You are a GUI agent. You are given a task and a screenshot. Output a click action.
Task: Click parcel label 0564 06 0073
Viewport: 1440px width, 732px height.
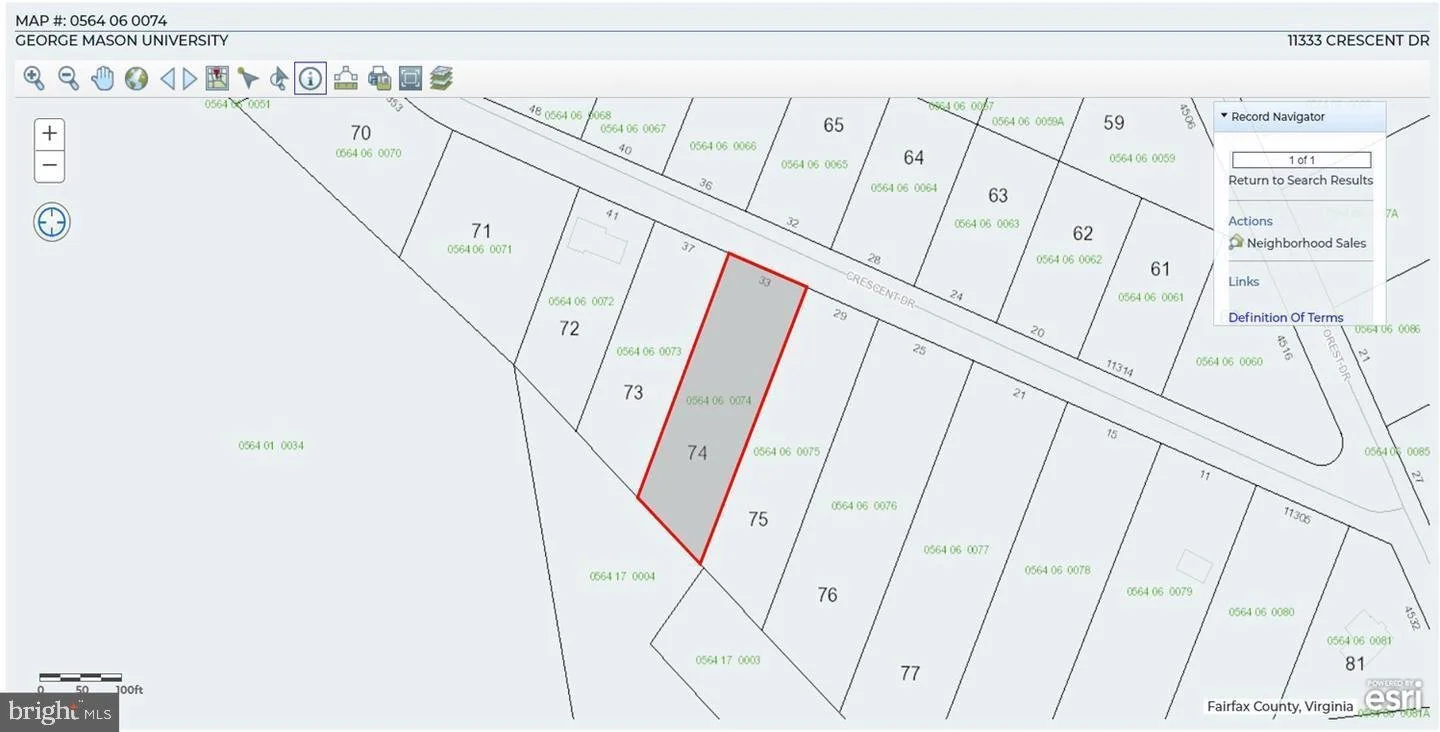pos(649,351)
